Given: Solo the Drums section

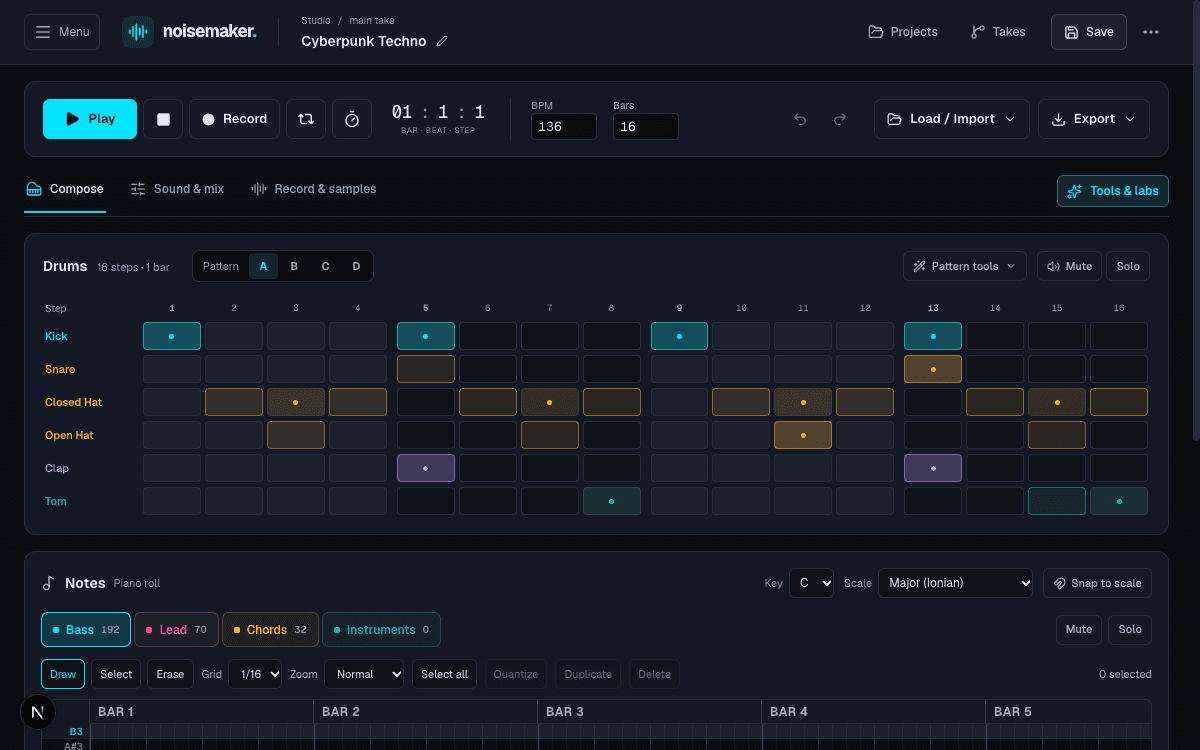Looking at the screenshot, I should 1128,266.
